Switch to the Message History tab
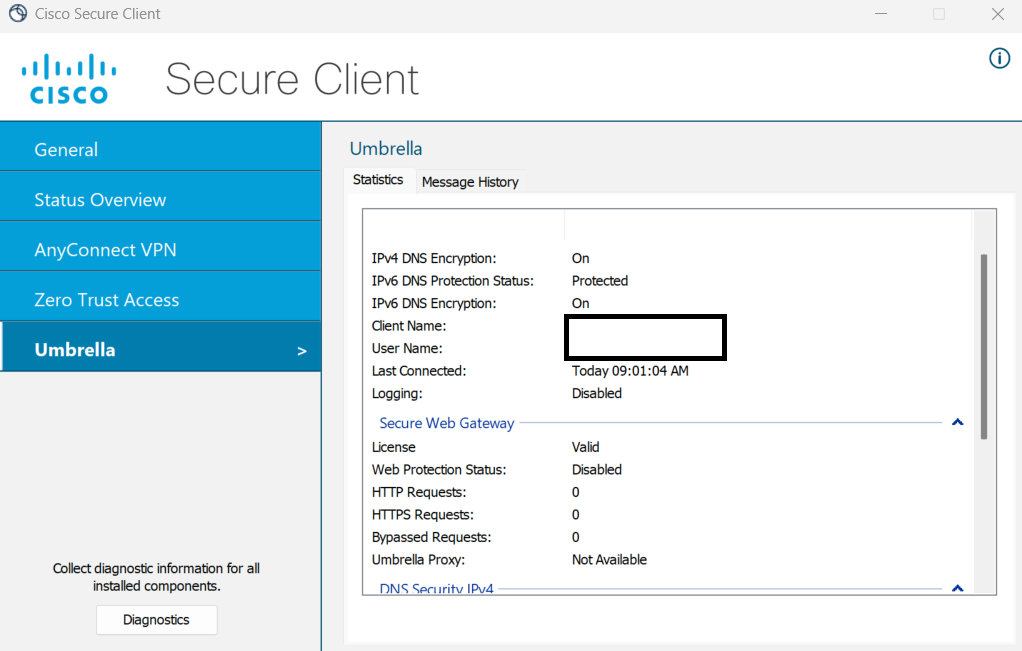 tap(470, 182)
